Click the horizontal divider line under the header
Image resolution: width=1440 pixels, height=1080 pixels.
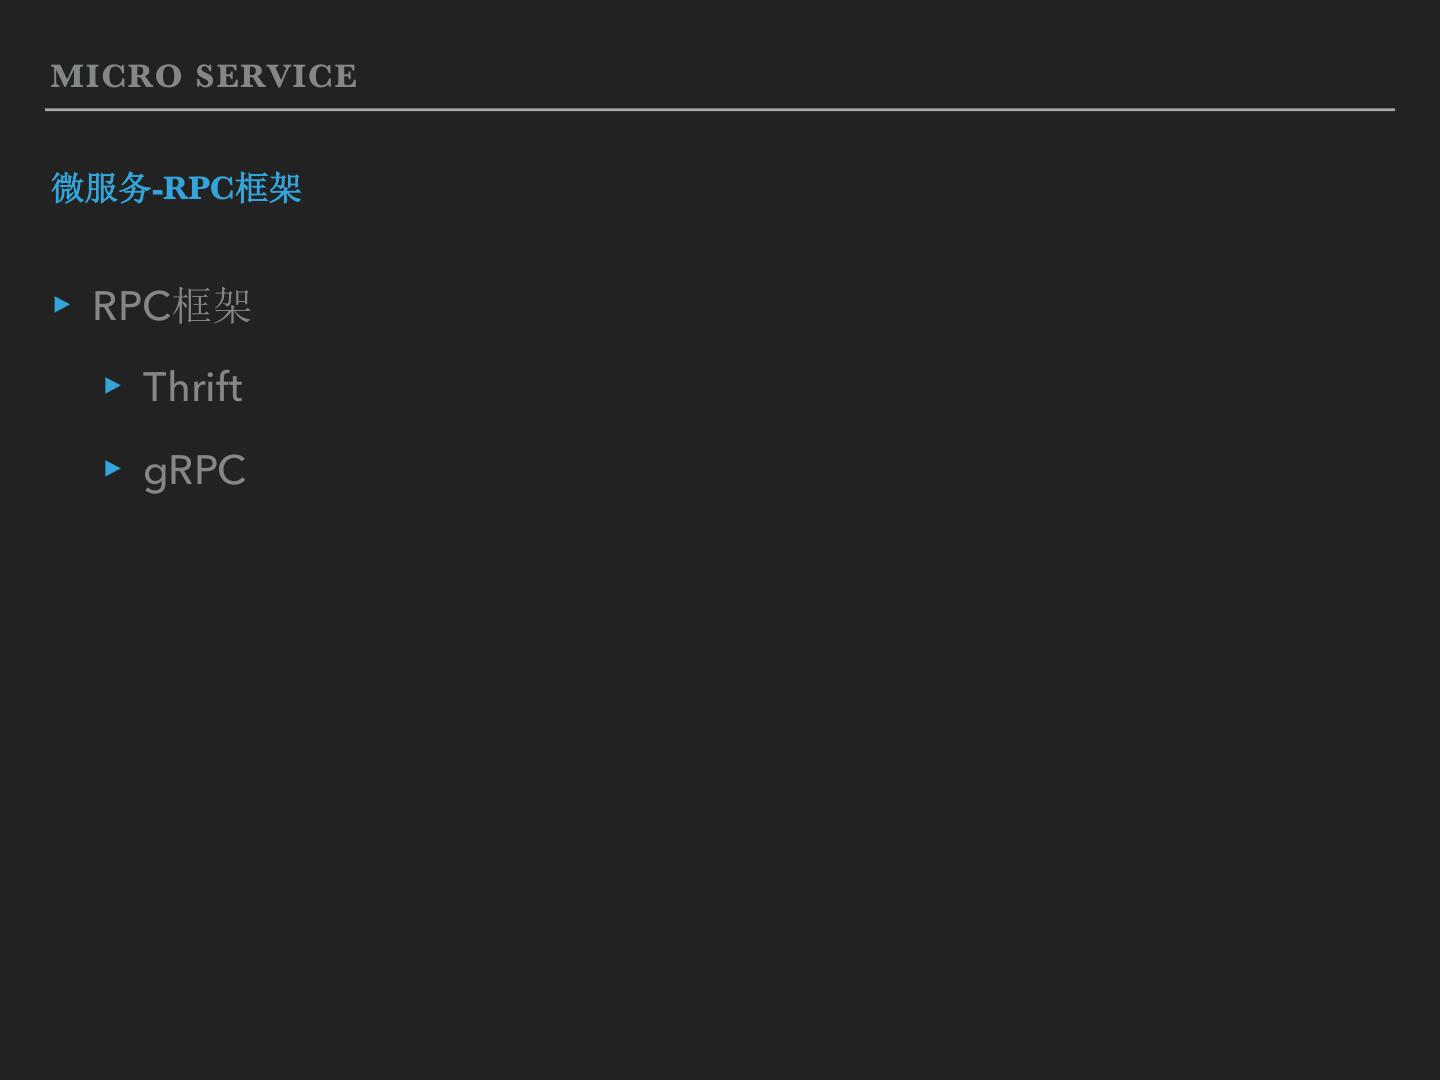[720, 109]
